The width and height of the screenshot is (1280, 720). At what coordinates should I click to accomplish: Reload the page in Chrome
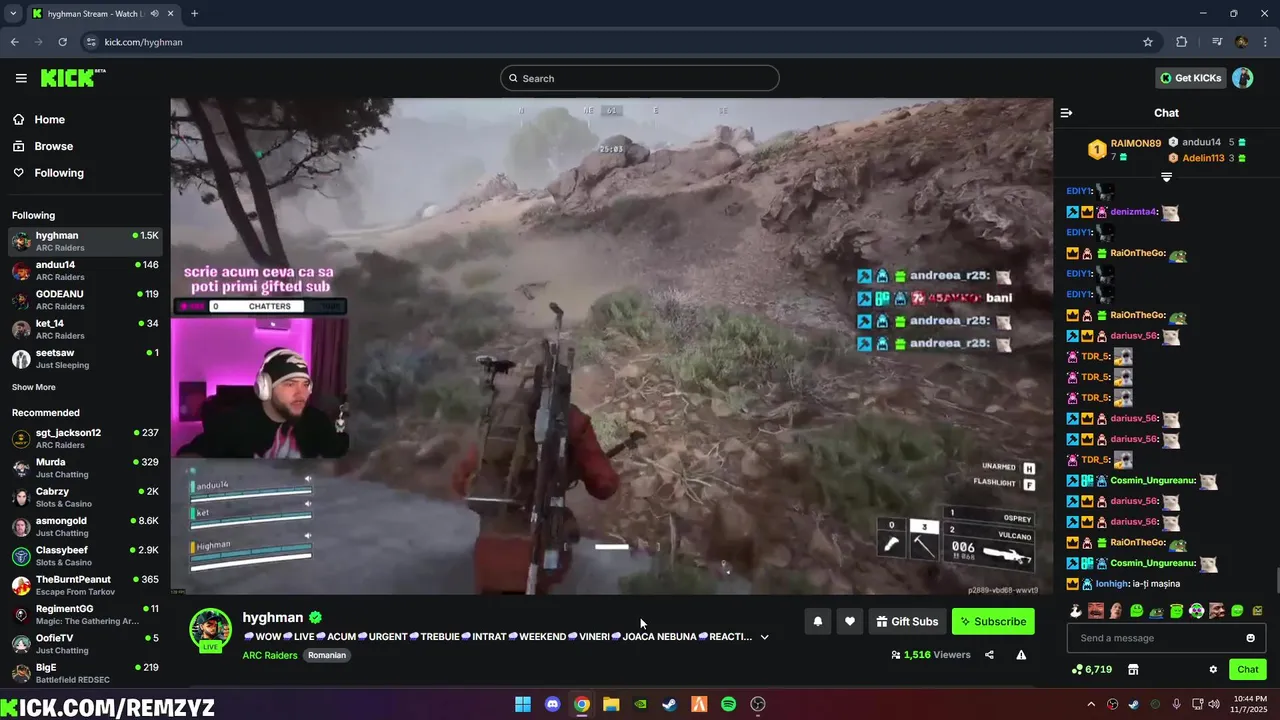(62, 42)
